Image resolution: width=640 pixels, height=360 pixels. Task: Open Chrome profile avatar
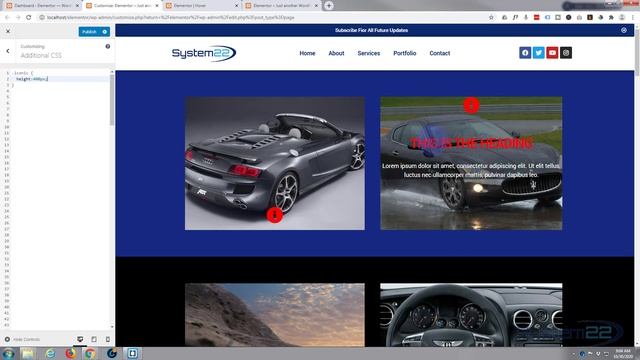622,18
